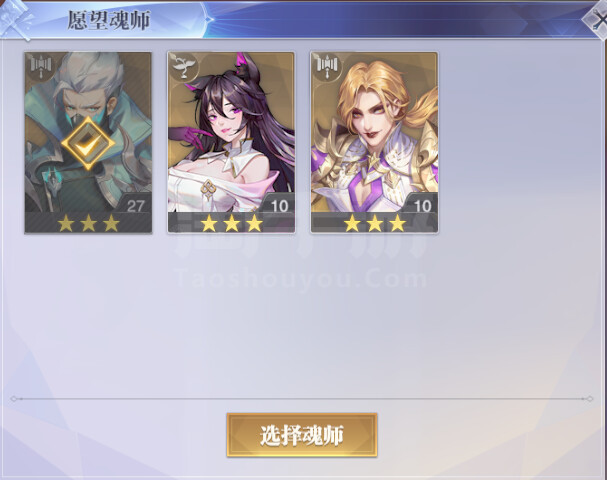The height and width of the screenshot is (480, 607).
Task: Click the three-star rating under the fox-eared girl
Action: (x=231, y=223)
